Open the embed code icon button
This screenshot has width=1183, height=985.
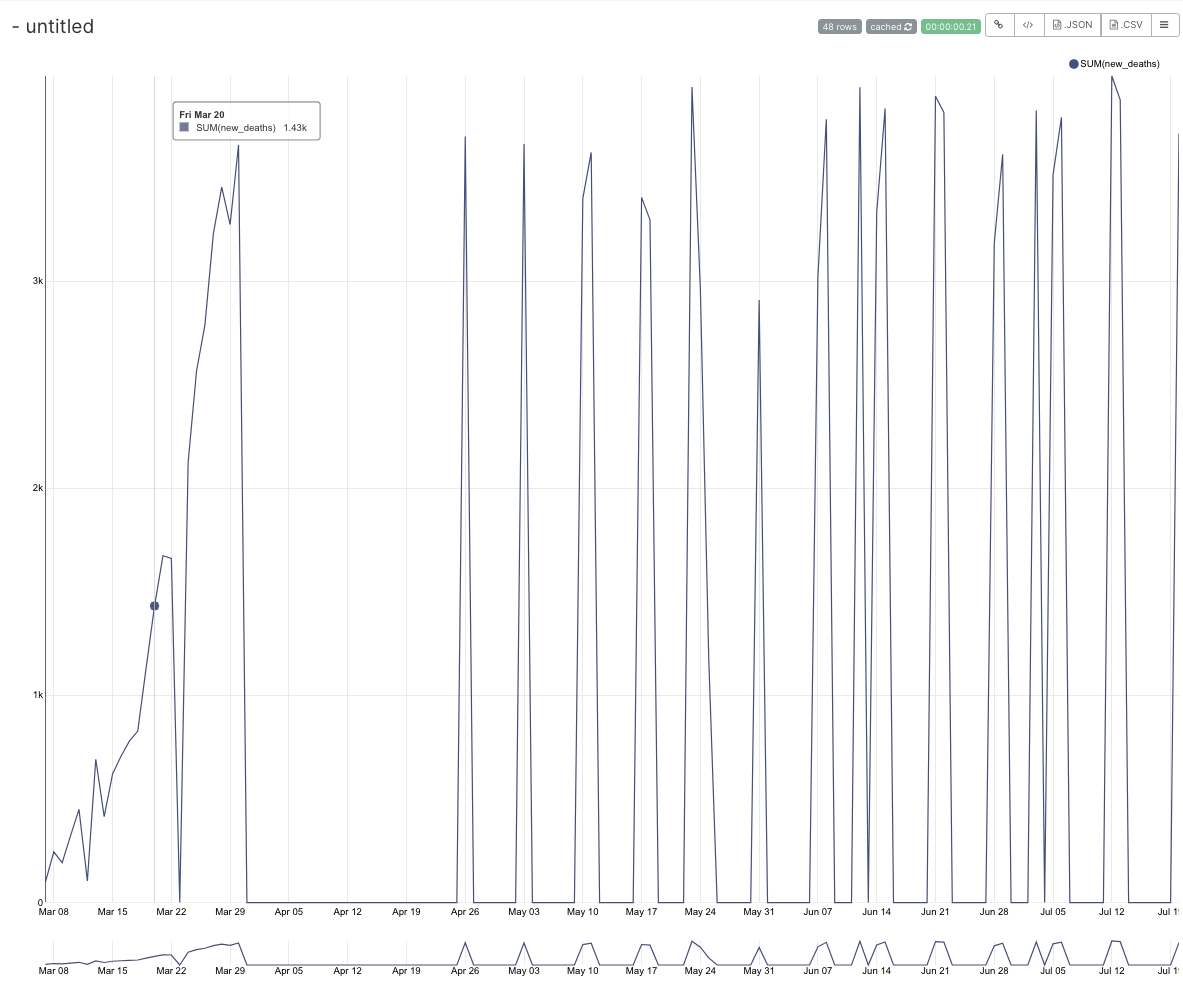click(1028, 25)
